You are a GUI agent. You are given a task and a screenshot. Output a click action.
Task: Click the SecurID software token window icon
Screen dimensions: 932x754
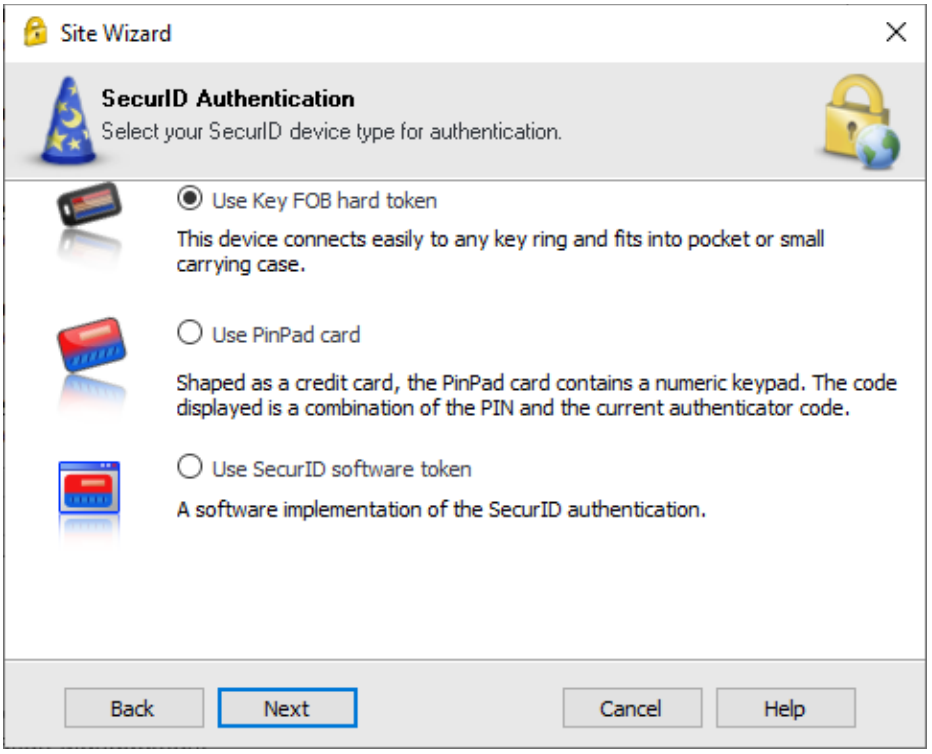click(89, 487)
